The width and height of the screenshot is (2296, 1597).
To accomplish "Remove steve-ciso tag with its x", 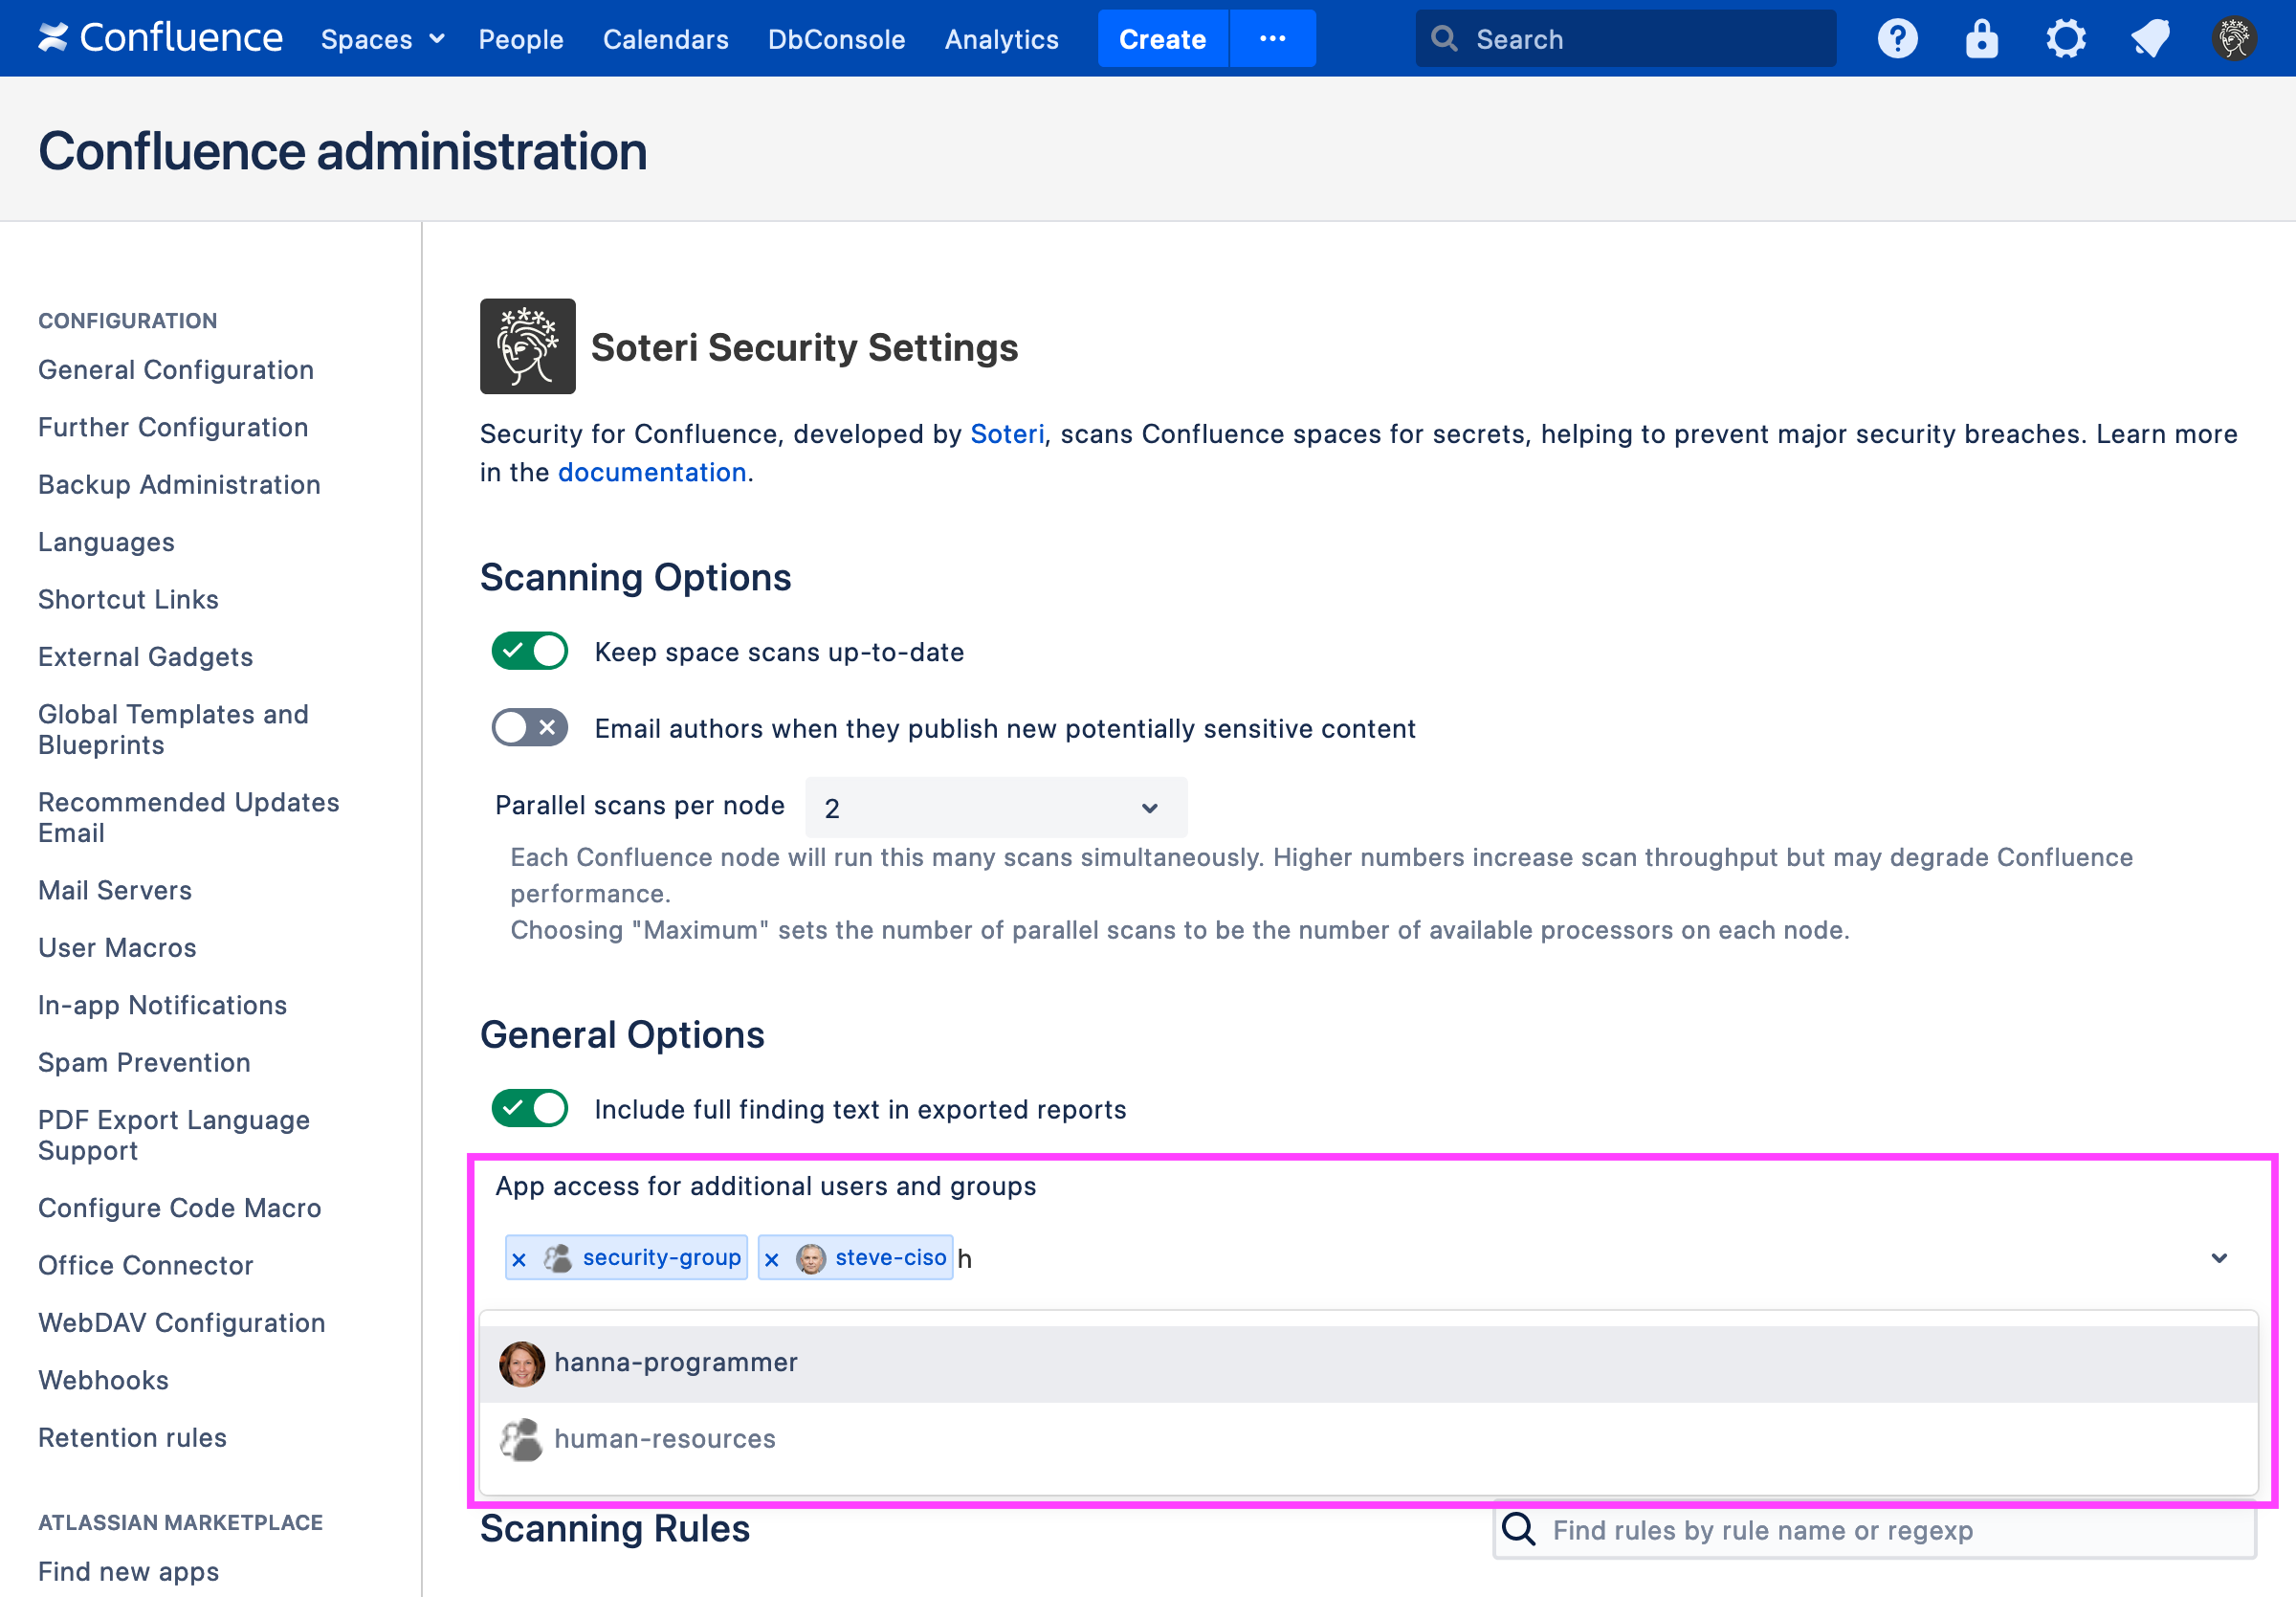I will click(771, 1259).
